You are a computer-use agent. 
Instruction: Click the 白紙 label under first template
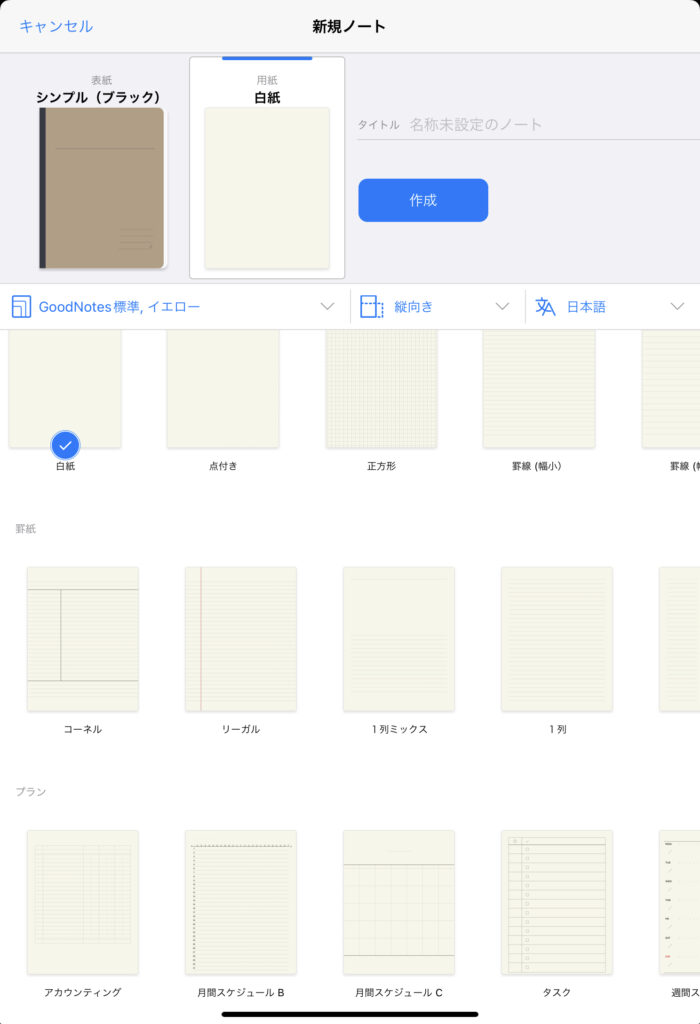[x=65, y=466]
